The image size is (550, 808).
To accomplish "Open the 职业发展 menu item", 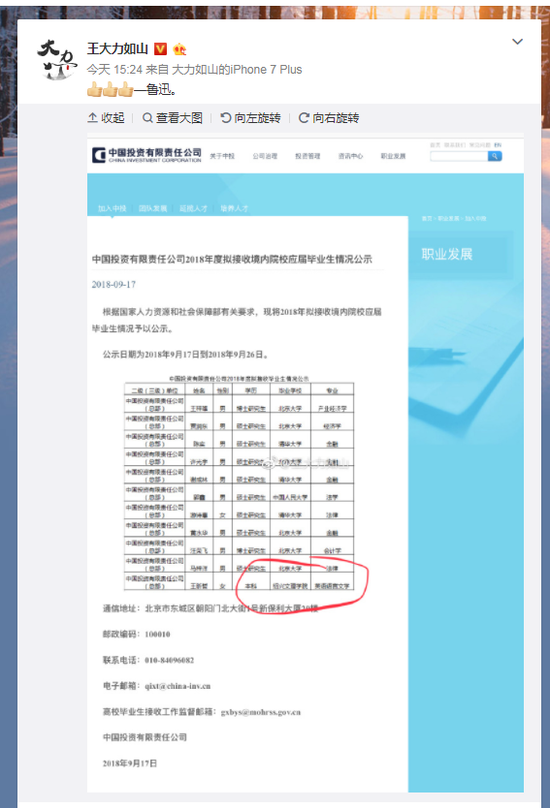I will tap(393, 156).
